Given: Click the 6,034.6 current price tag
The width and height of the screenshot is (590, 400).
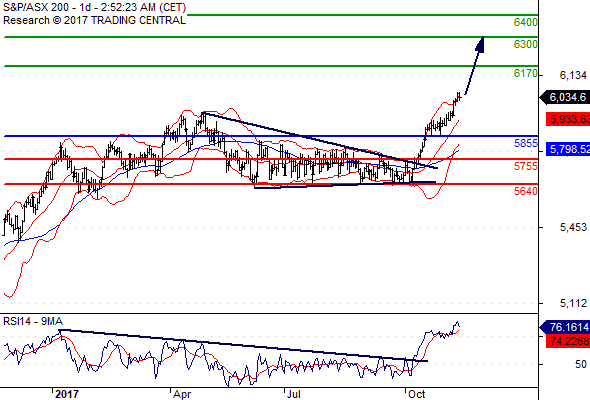Looking at the screenshot, I should [564, 97].
